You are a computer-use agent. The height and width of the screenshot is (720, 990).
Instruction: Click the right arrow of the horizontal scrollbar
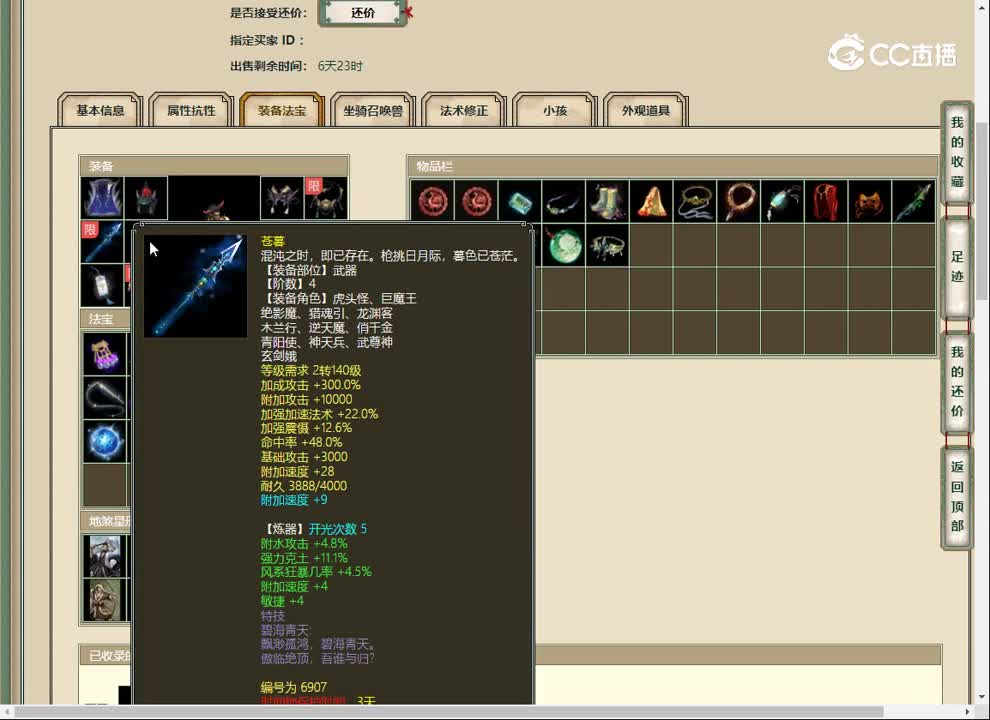tap(968, 712)
